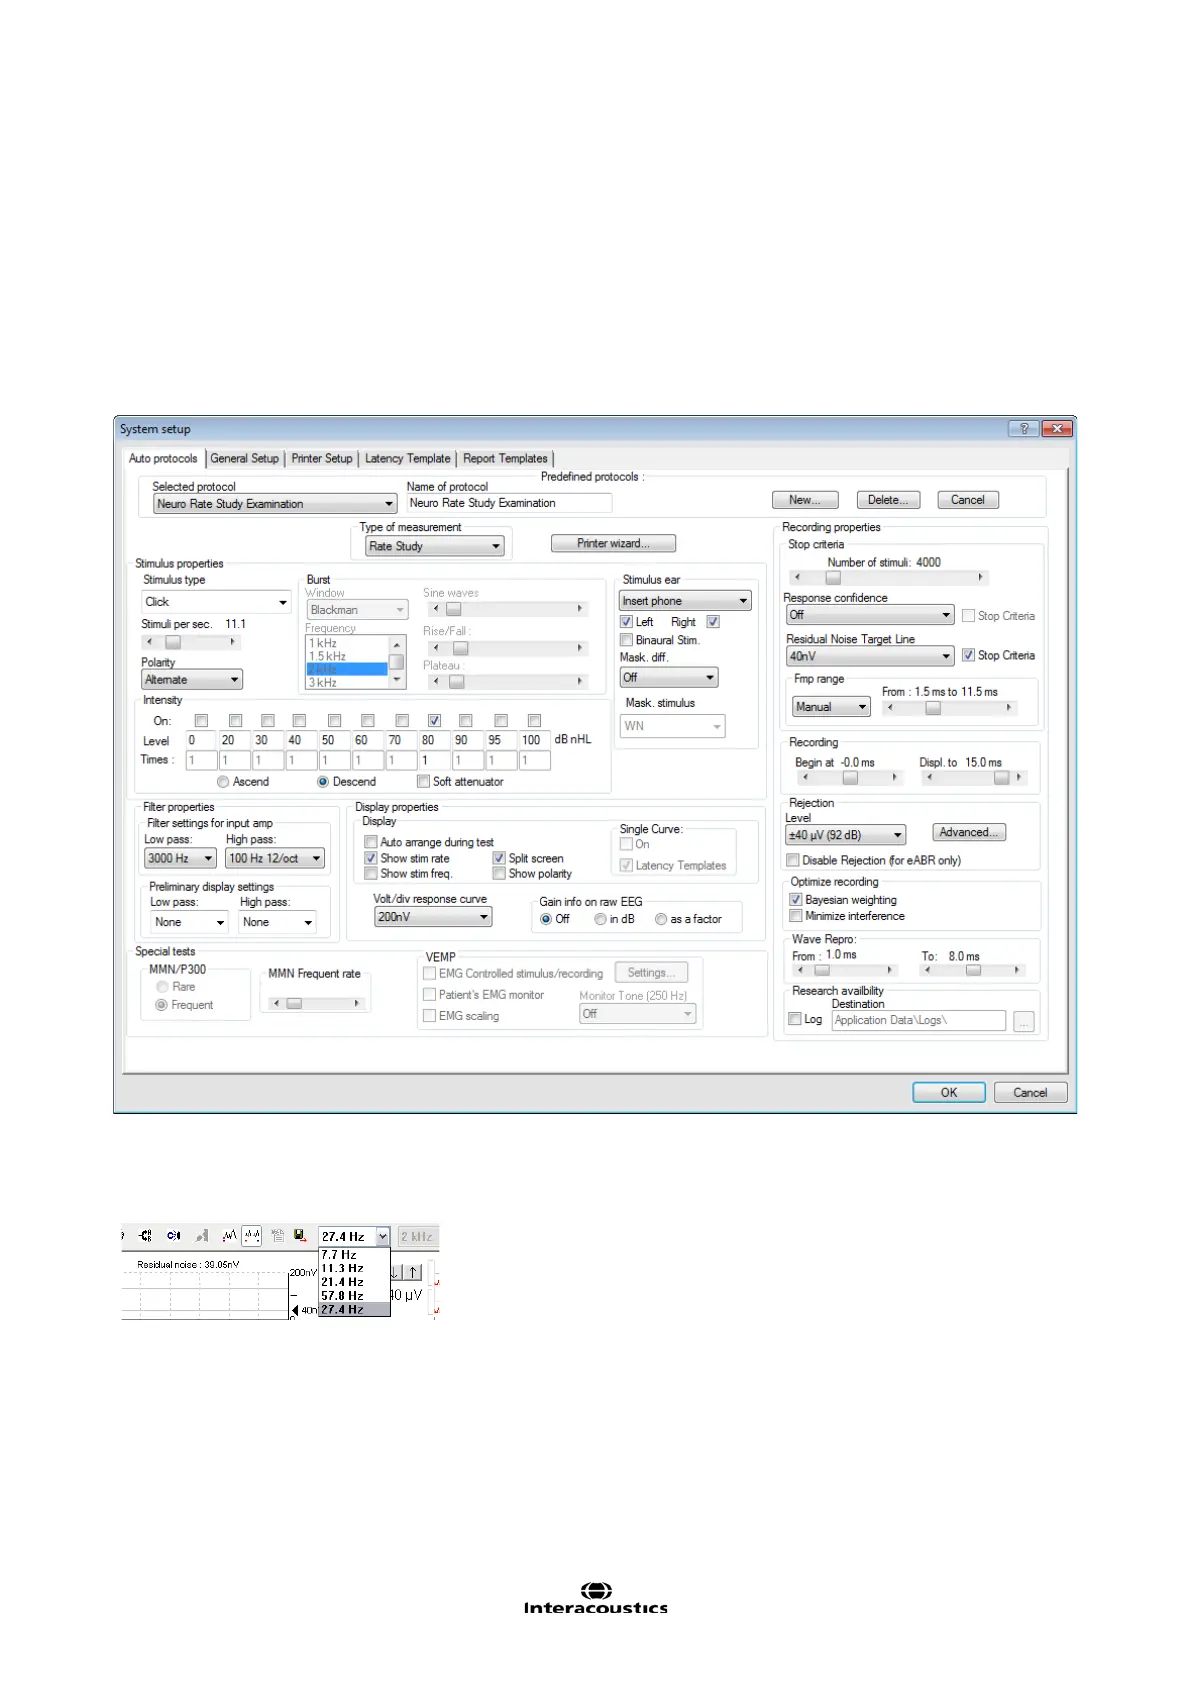Click the contra curve toolbar icon
The image size is (1191, 1684).
pyautogui.click(x=174, y=1236)
